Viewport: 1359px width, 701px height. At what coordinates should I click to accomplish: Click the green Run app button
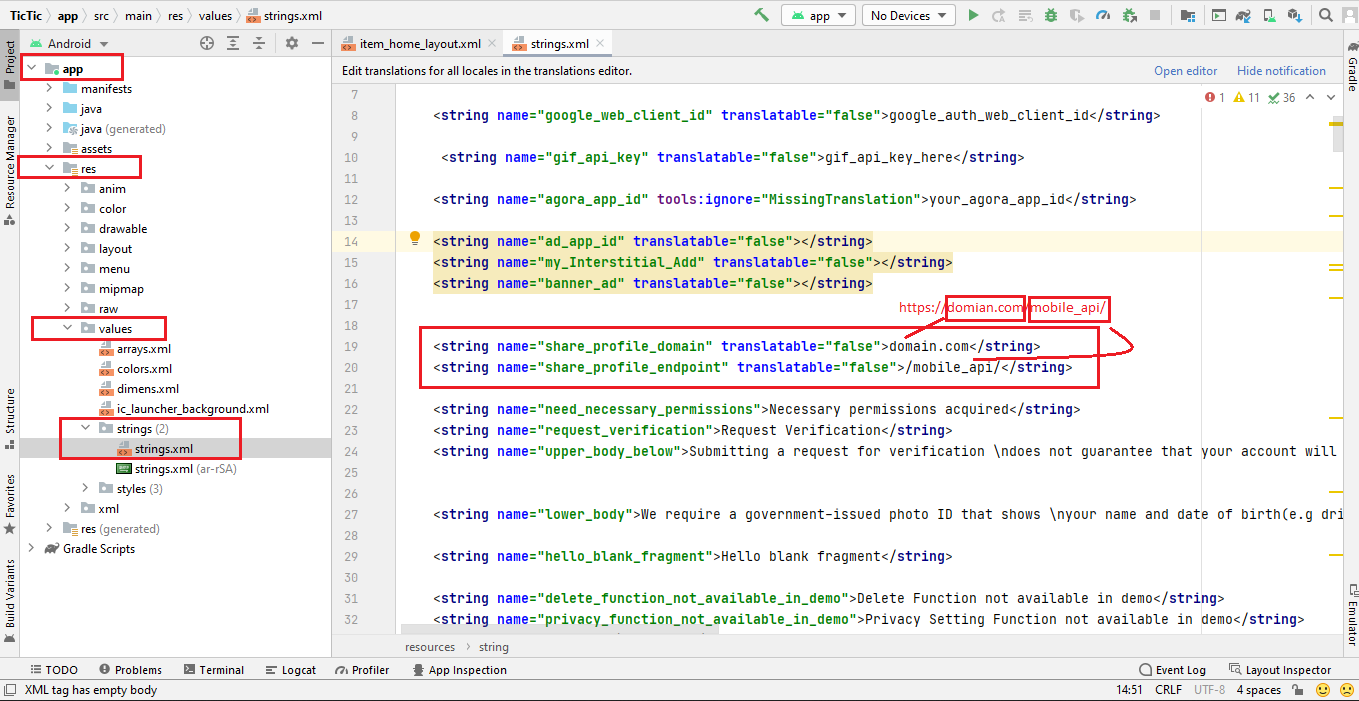[x=974, y=15]
